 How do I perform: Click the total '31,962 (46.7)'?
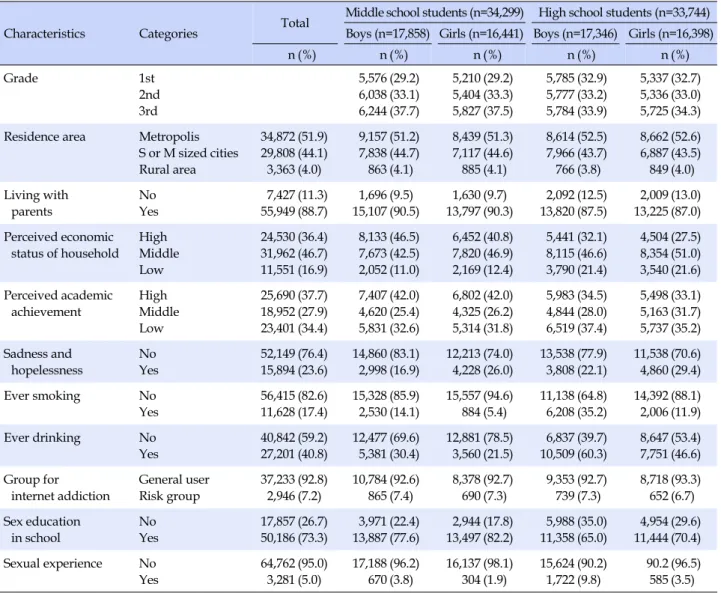294,253
